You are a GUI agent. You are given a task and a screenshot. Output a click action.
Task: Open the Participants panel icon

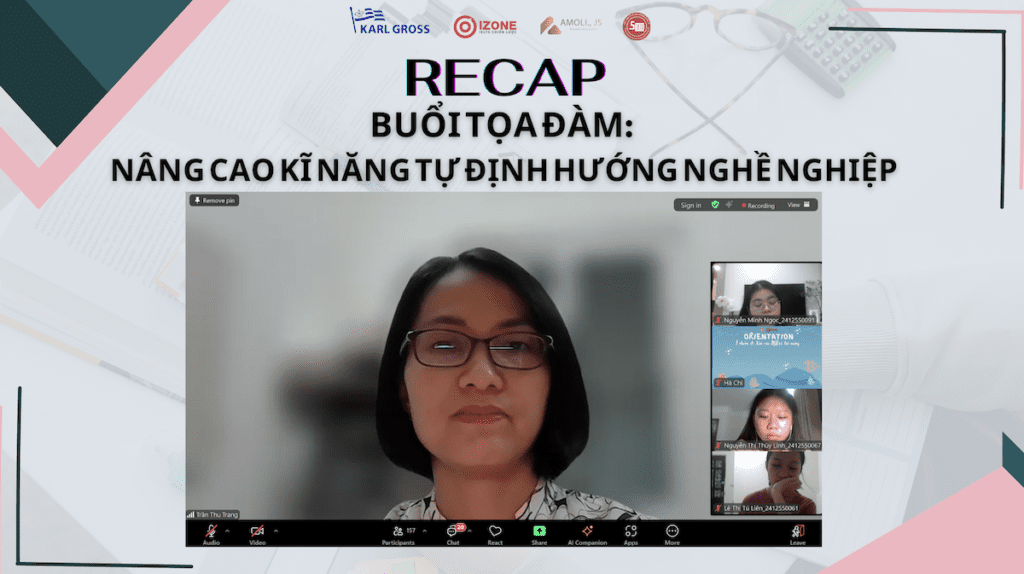point(398,530)
